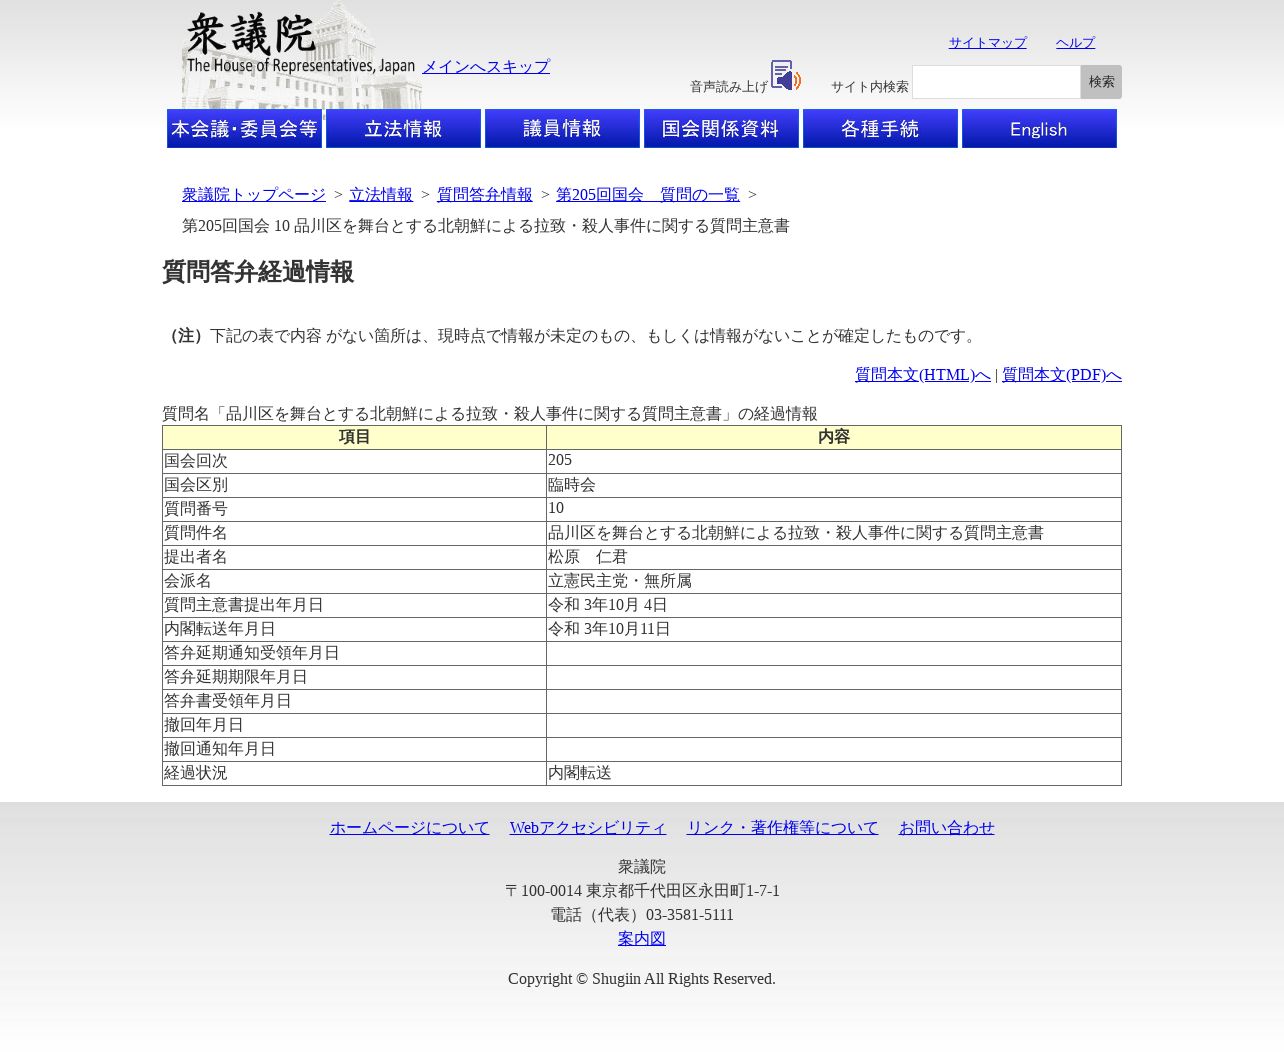Open the 国会関係資料 navigation menu
This screenshot has height=1052, width=1284.
tap(721, 129)
